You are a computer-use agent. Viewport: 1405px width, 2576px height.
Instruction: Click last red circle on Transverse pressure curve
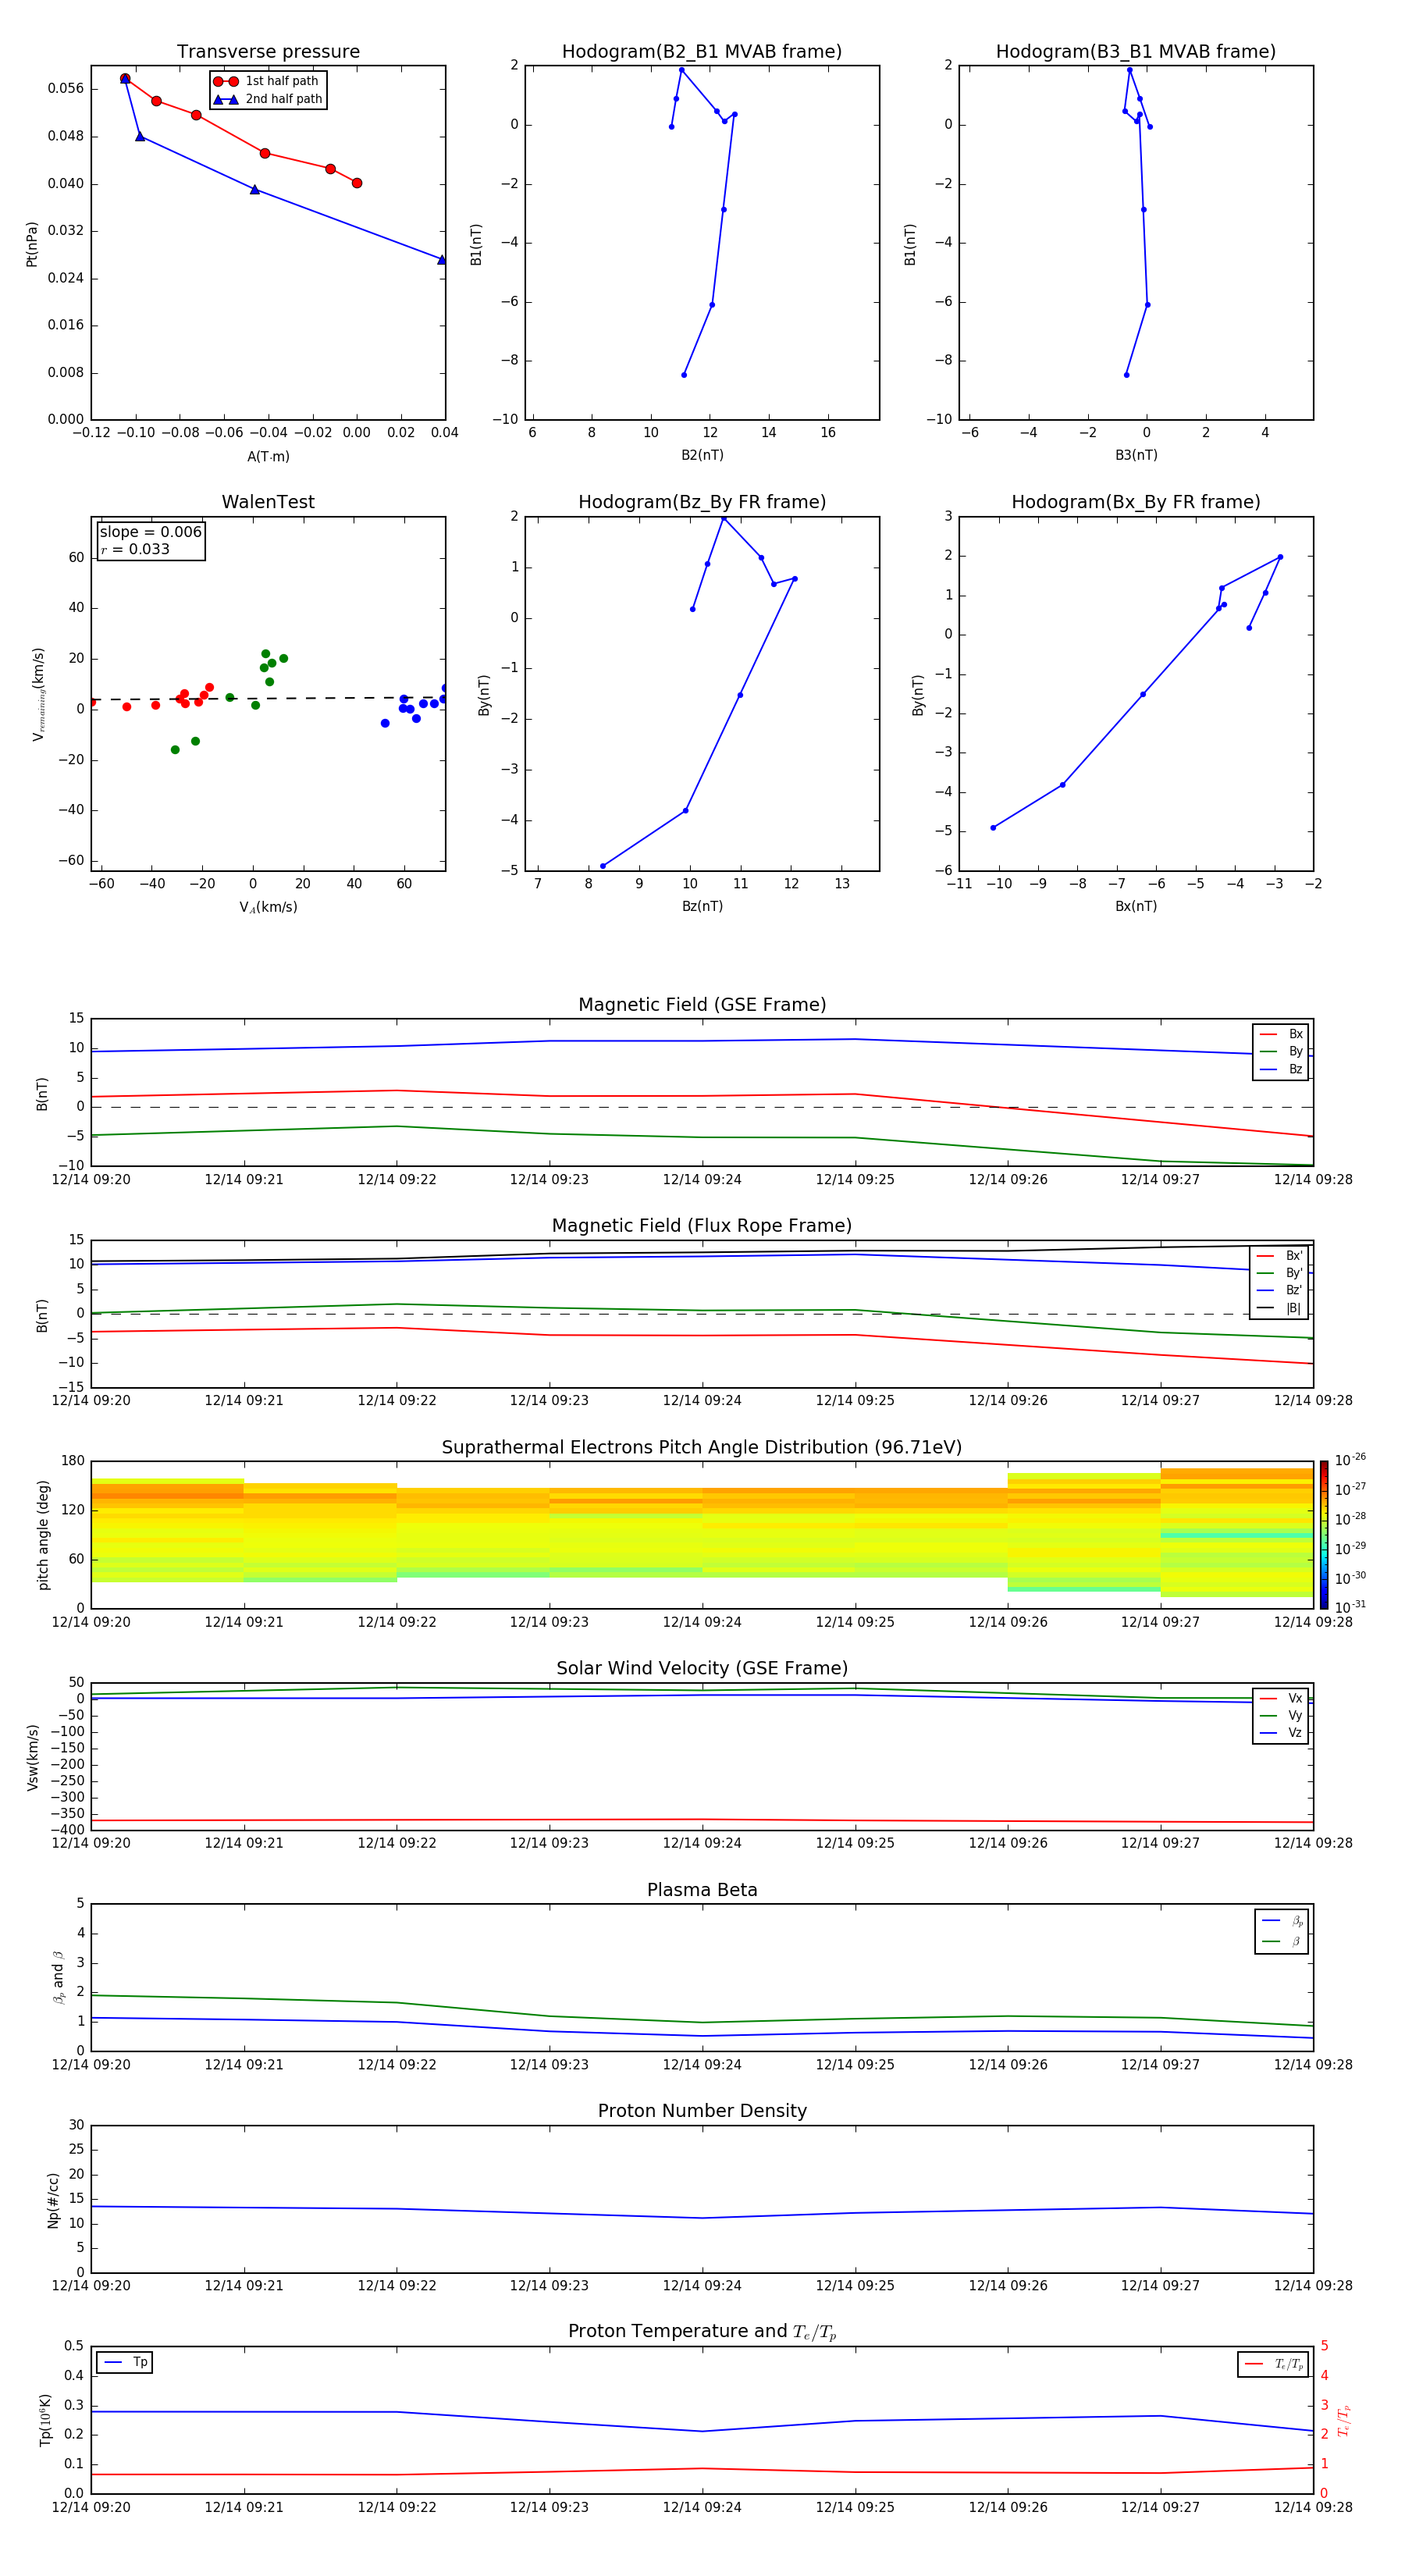(x=357, y=183)
